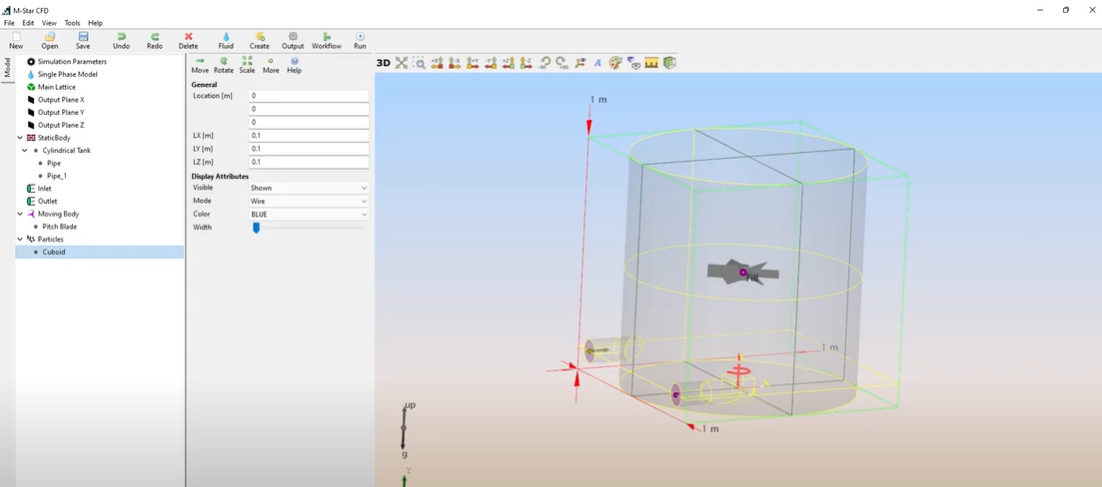The image size is (1102, 487).
Task: Collapse the StaticBody tree node
Action: (x=20, y=138)
